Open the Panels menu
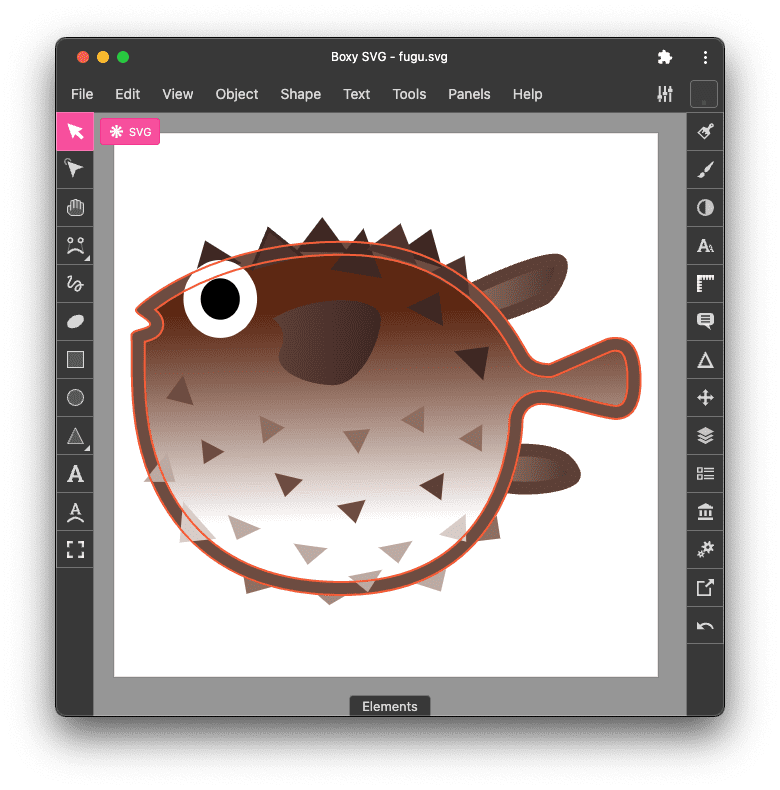 point(469,94)
